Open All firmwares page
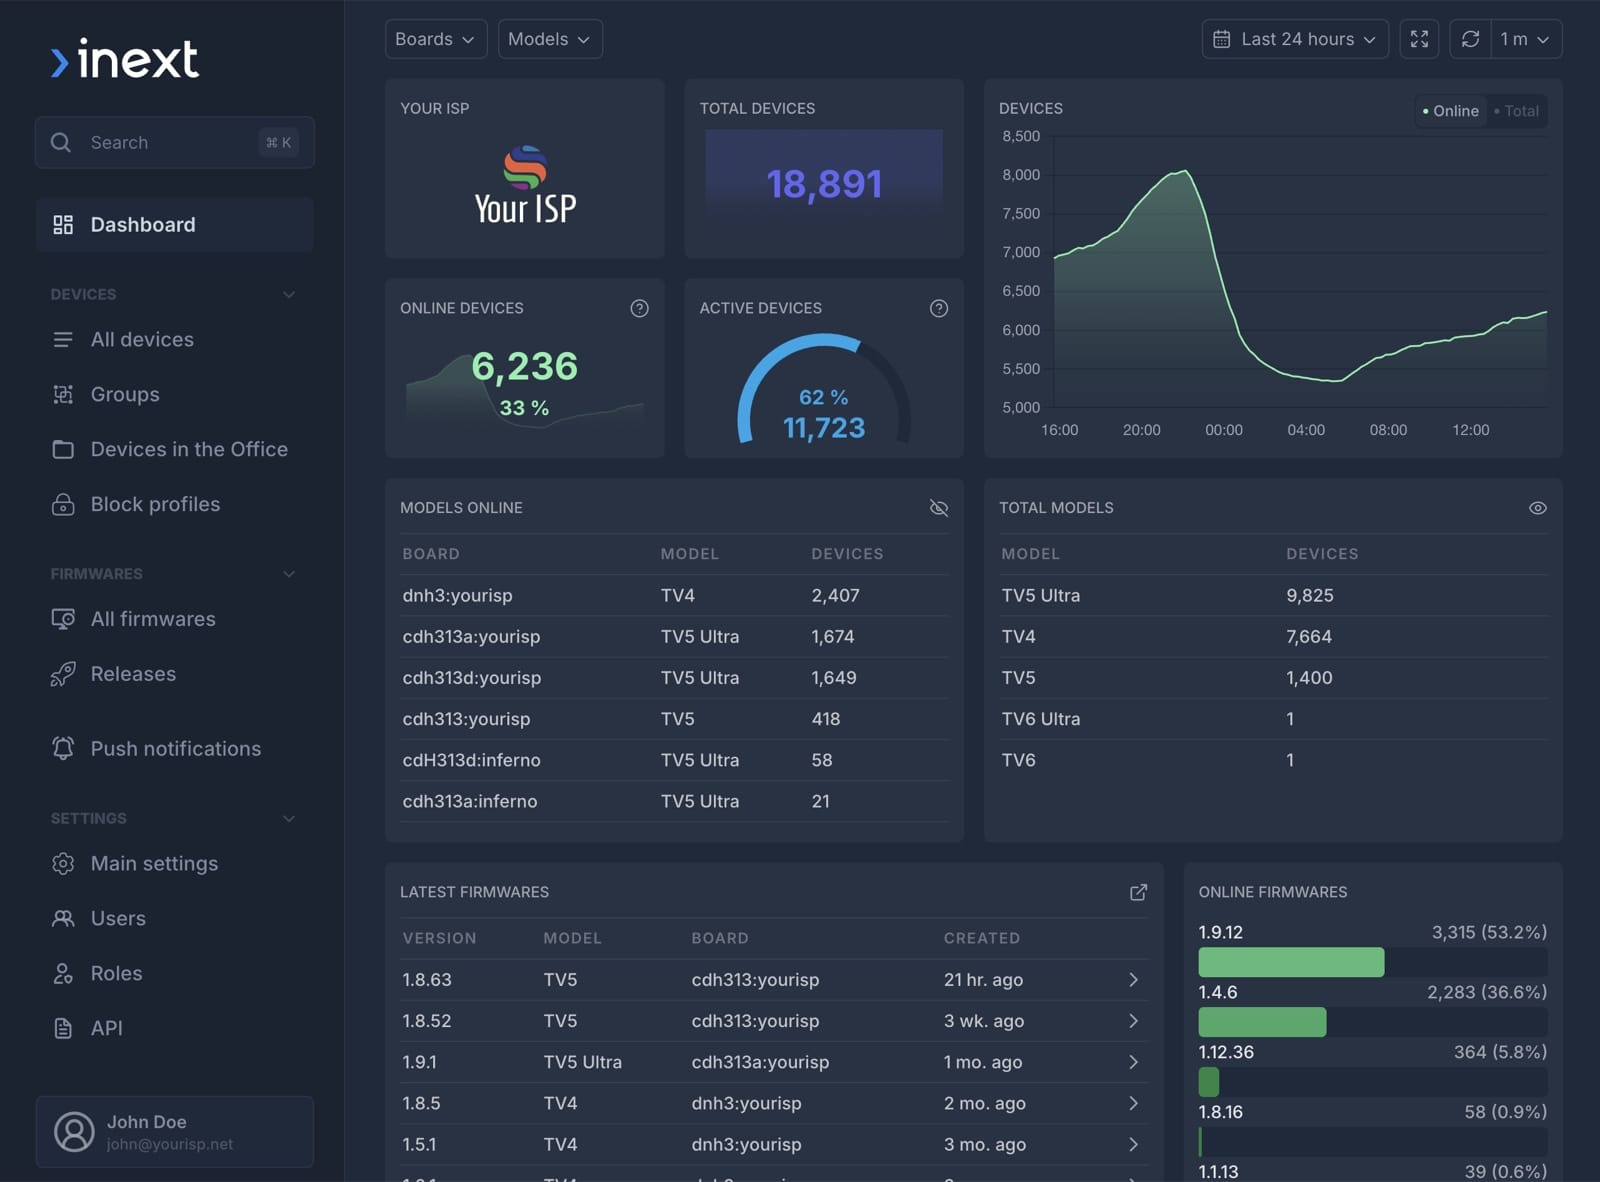 click(x=175, y=619)
